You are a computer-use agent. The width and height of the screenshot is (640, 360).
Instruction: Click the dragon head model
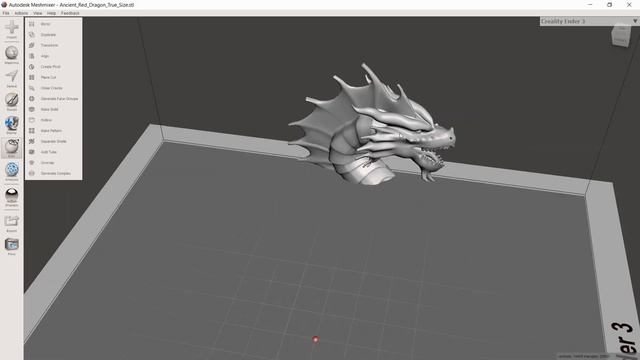372,125
